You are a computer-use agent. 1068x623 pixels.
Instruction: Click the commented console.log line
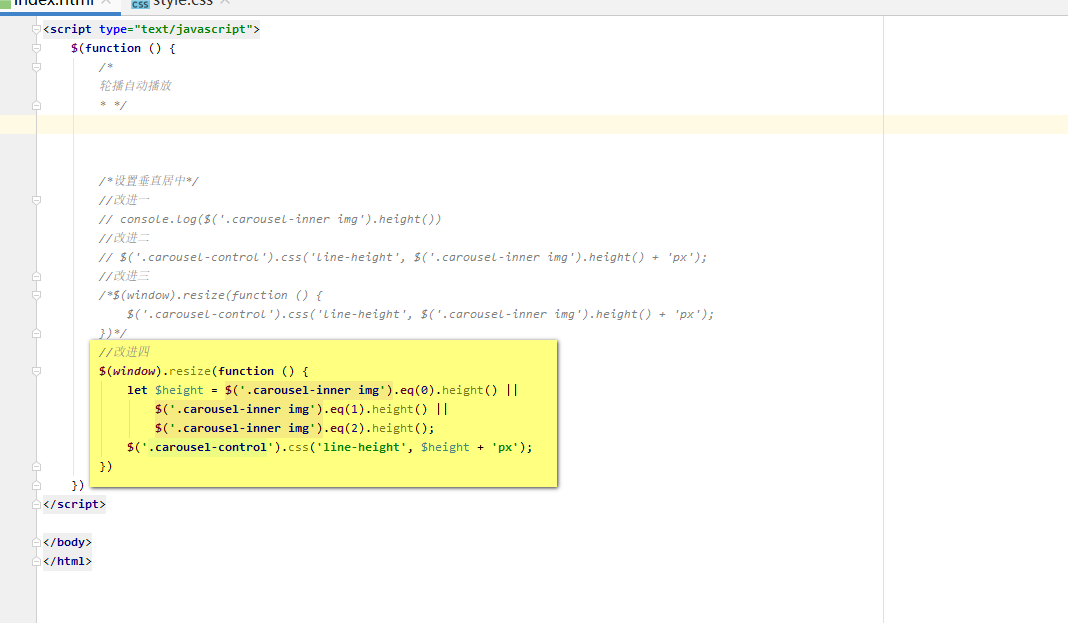tap(270, 219)
